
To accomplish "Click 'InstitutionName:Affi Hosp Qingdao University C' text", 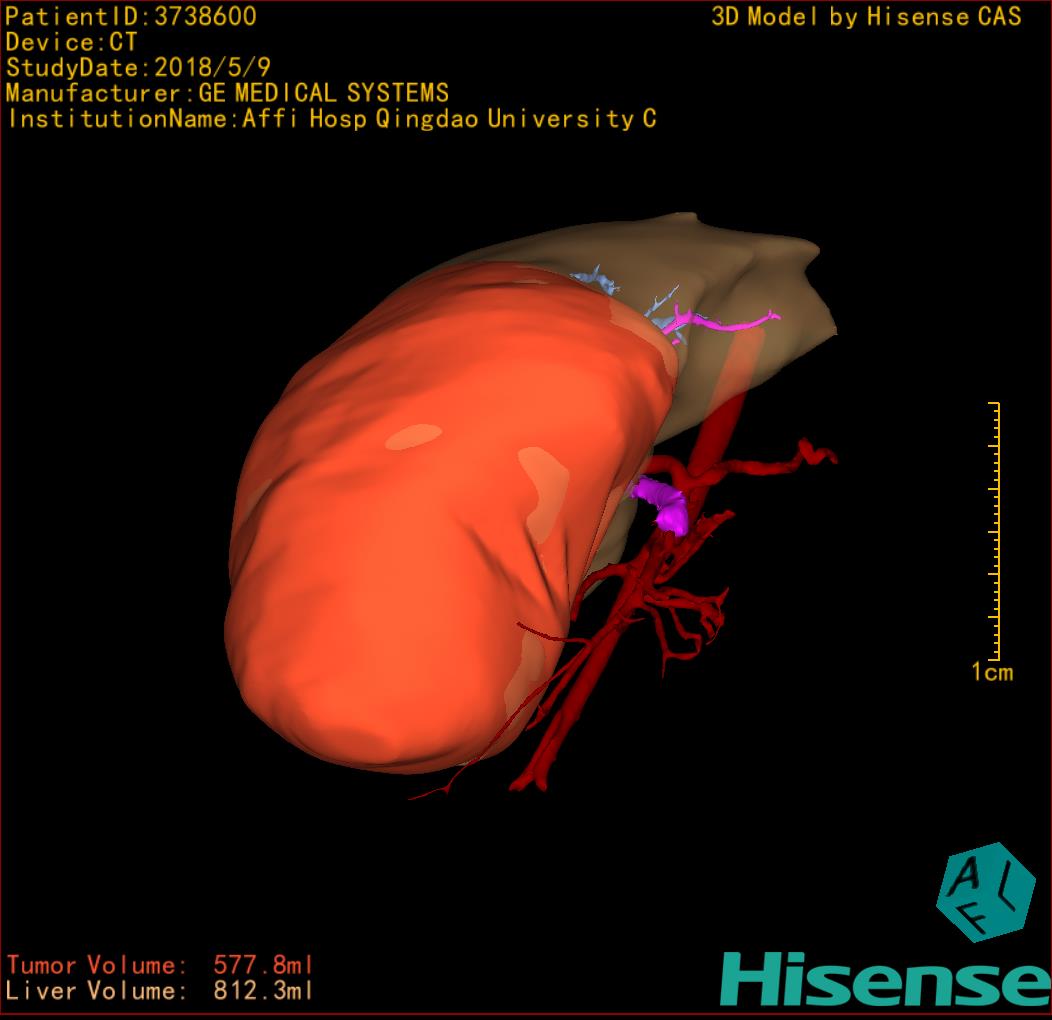I will (332, 119).
